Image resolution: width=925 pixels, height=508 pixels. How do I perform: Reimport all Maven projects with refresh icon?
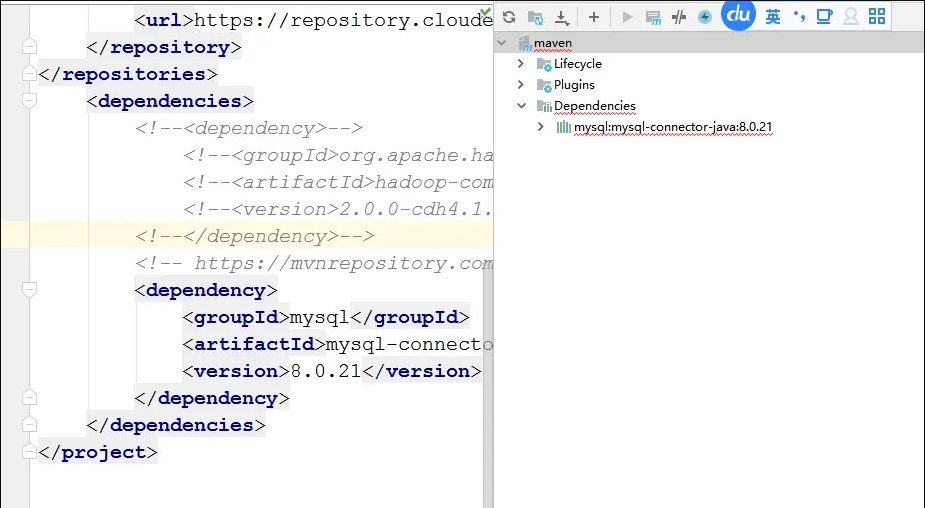(509, 17)
